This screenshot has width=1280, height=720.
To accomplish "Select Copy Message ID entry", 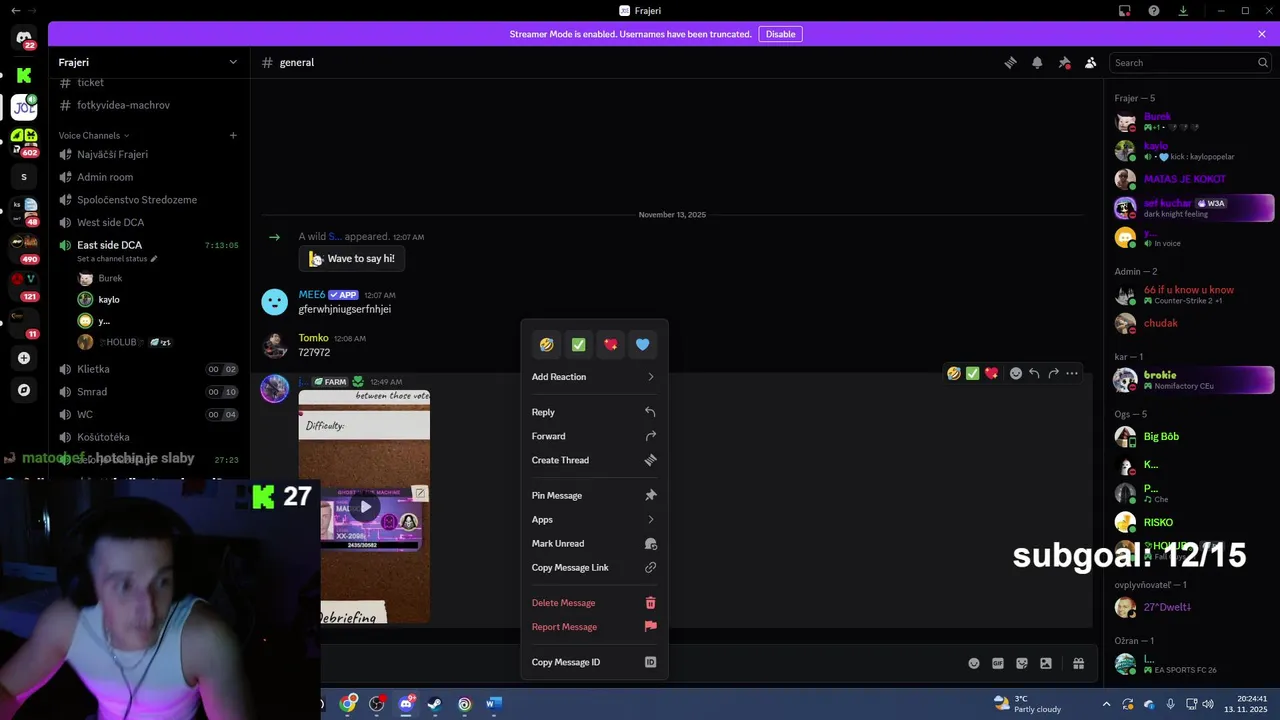I will click(594, 662).
